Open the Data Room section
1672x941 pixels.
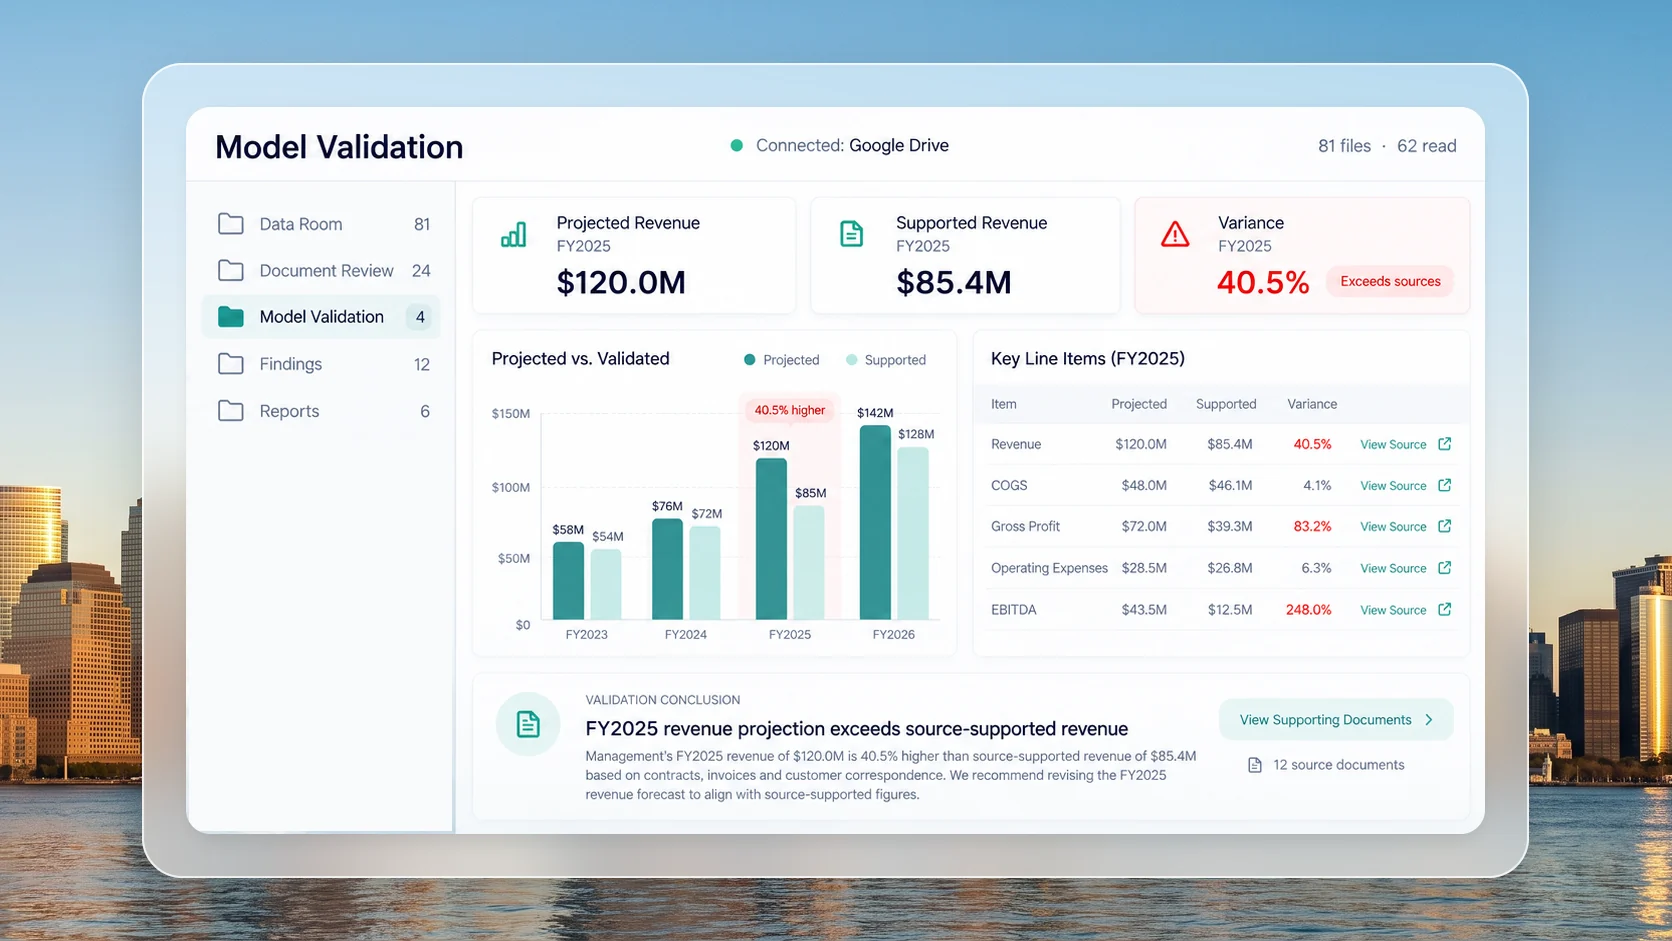[x=322, y=224]
